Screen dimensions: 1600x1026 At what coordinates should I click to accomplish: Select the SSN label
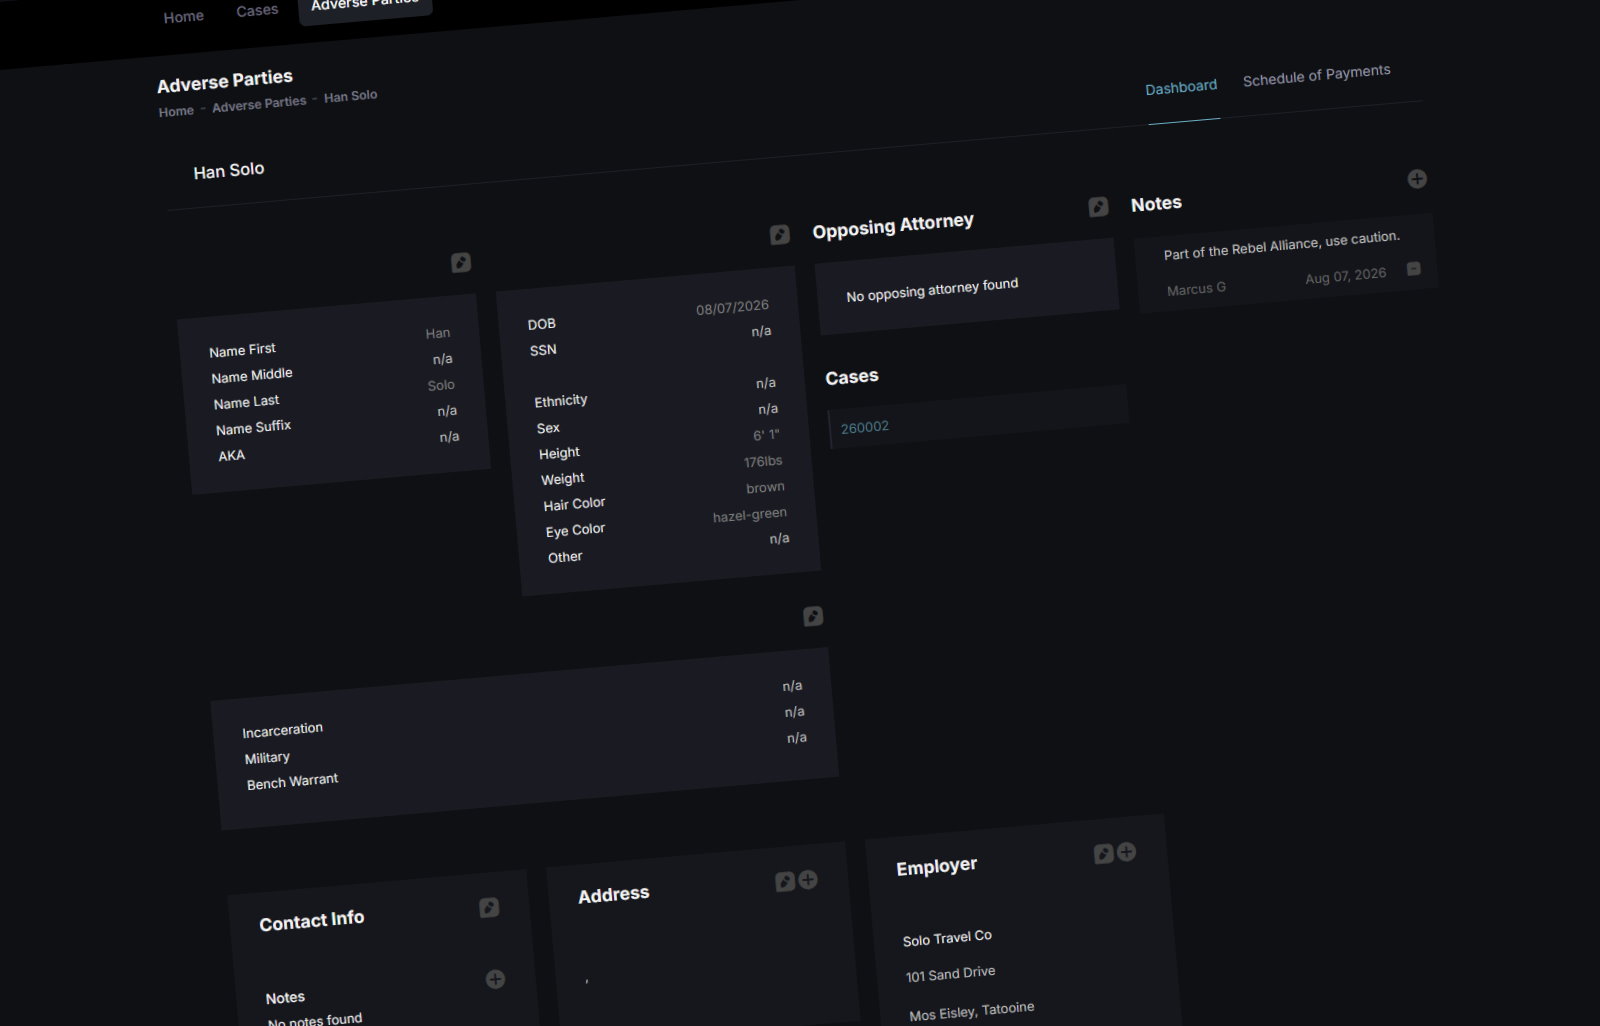coord(543,350)
